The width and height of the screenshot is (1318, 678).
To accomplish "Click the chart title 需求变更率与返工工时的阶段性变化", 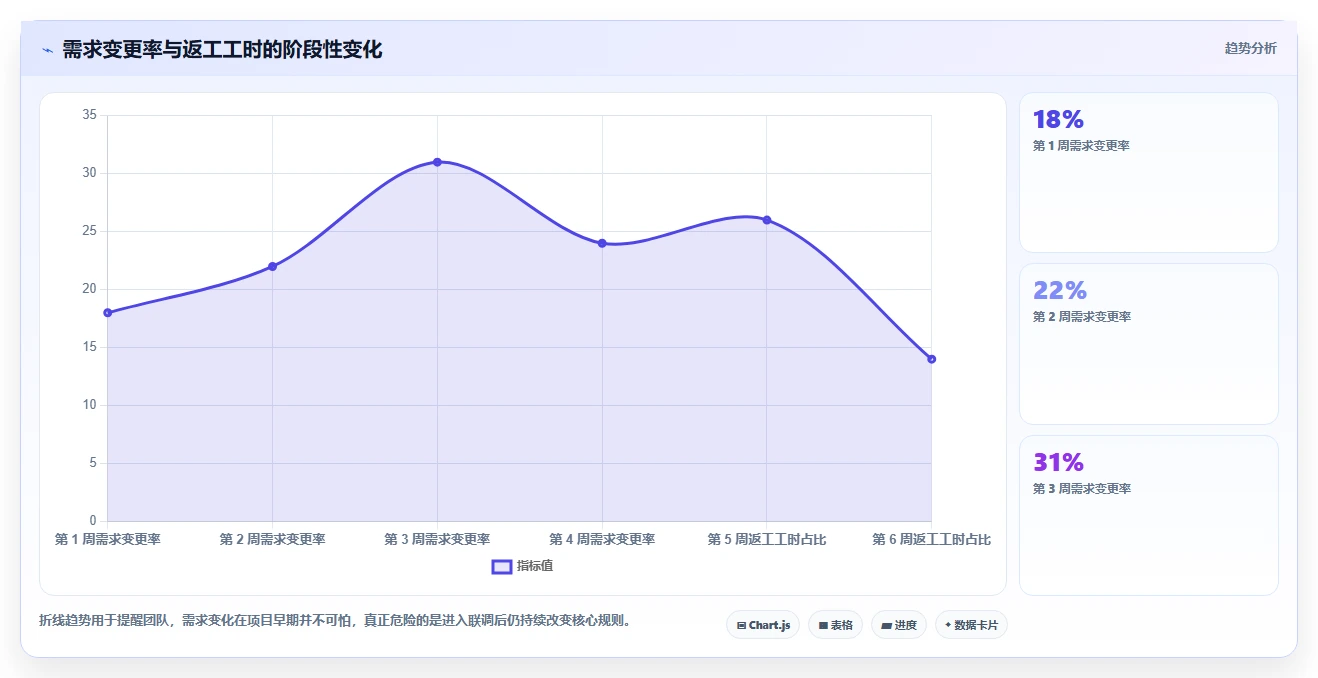I will (x=222, y=49).
